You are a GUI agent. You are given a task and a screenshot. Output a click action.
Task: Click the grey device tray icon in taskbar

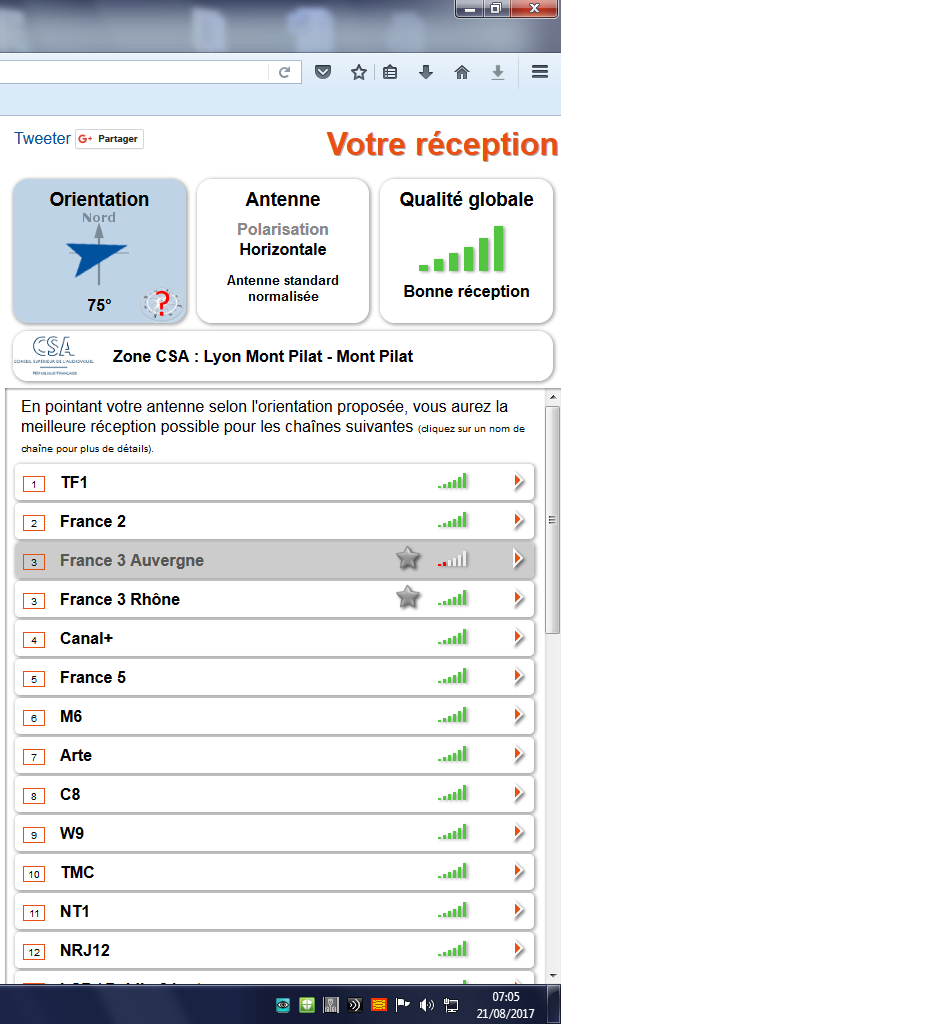(331, 1004)
